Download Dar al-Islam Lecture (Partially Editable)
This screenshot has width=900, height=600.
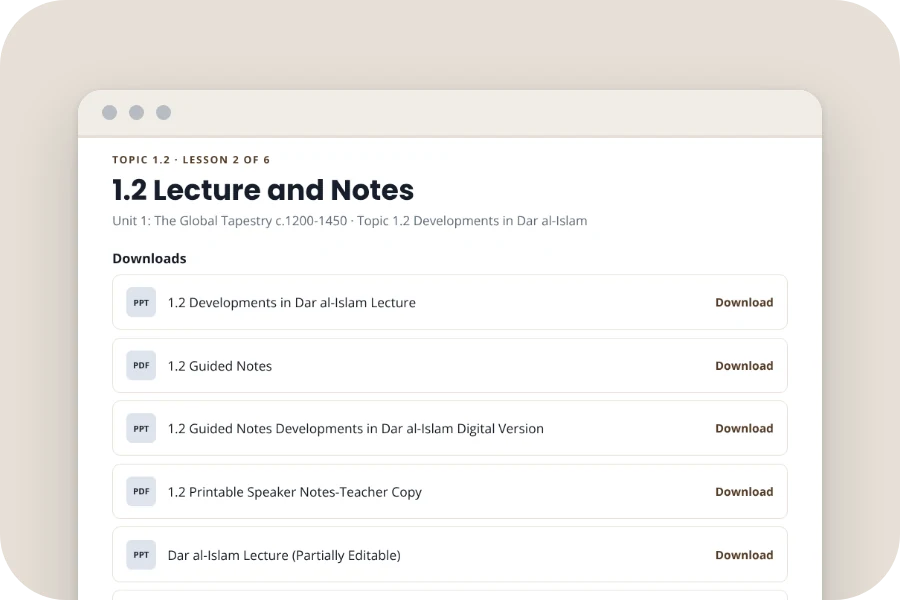tap(744, 555)
